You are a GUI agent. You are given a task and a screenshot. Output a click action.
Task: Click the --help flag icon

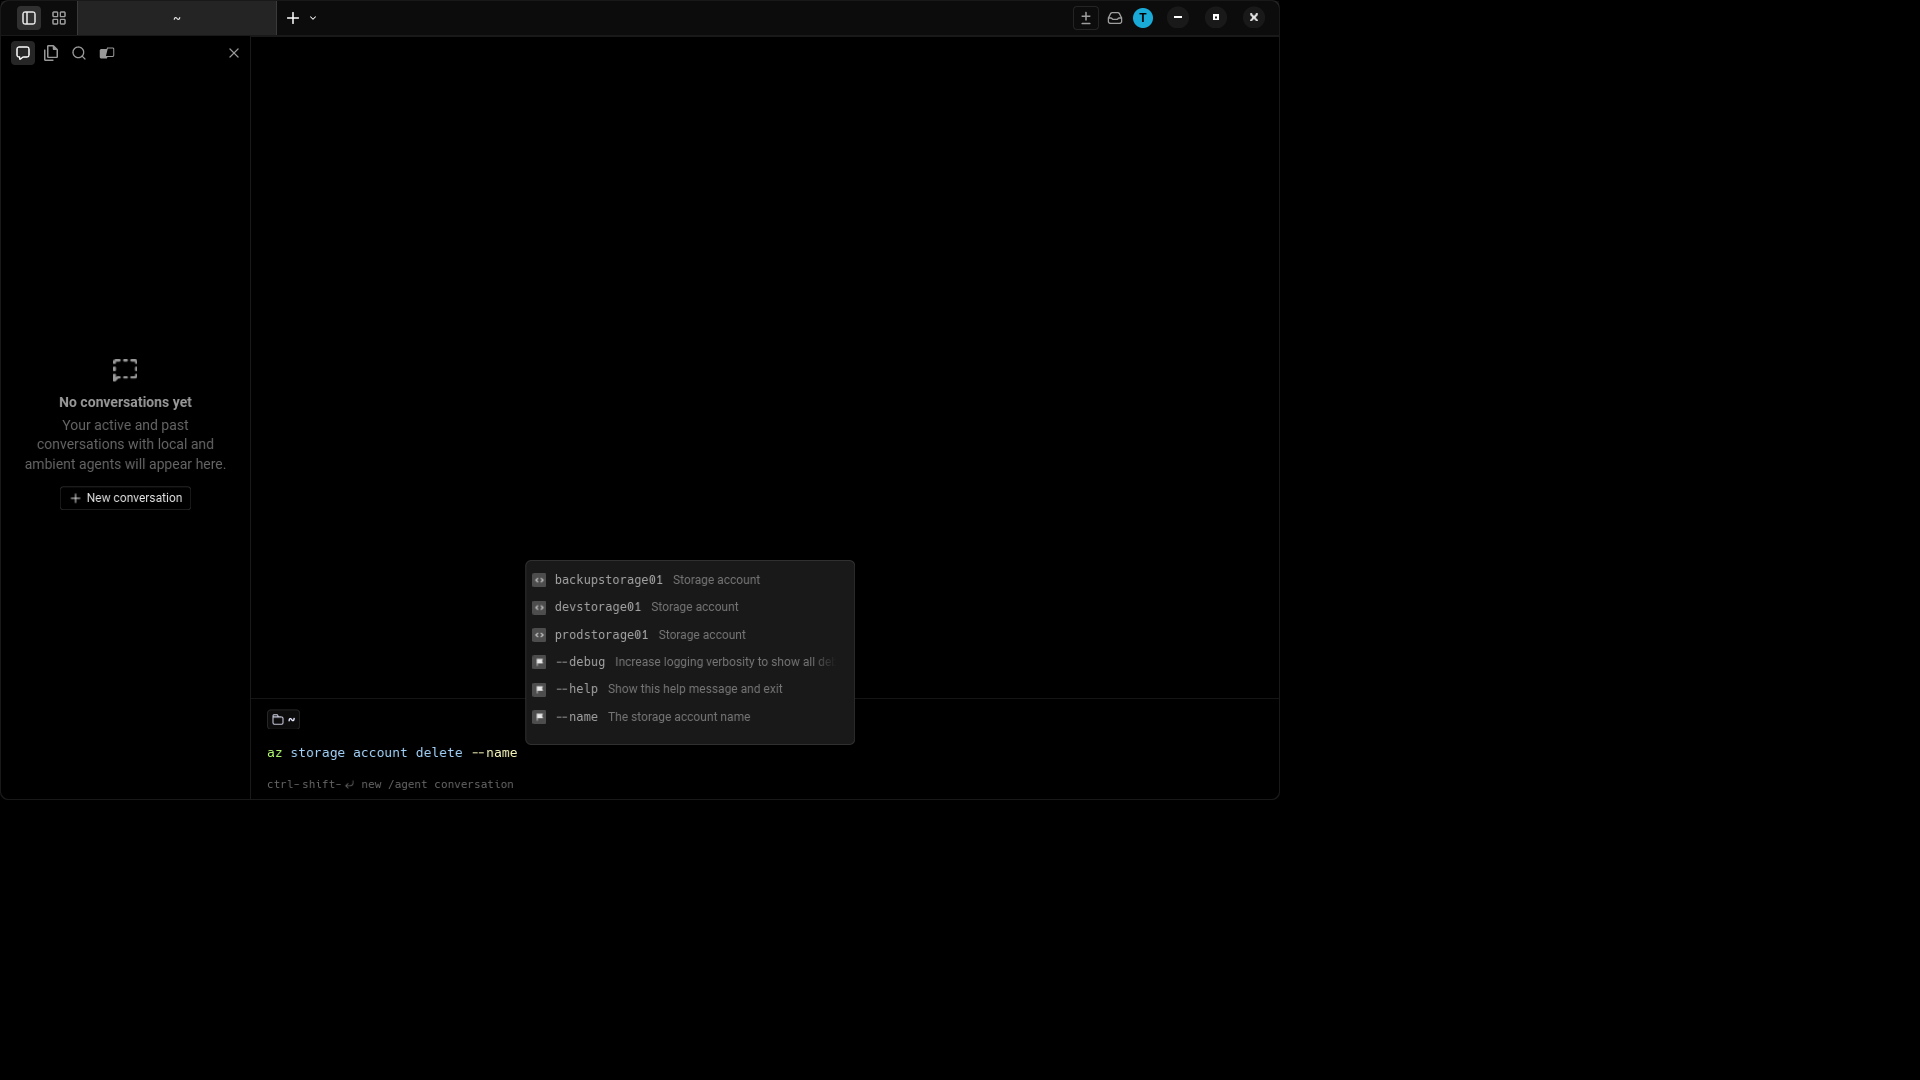[539, 689]
